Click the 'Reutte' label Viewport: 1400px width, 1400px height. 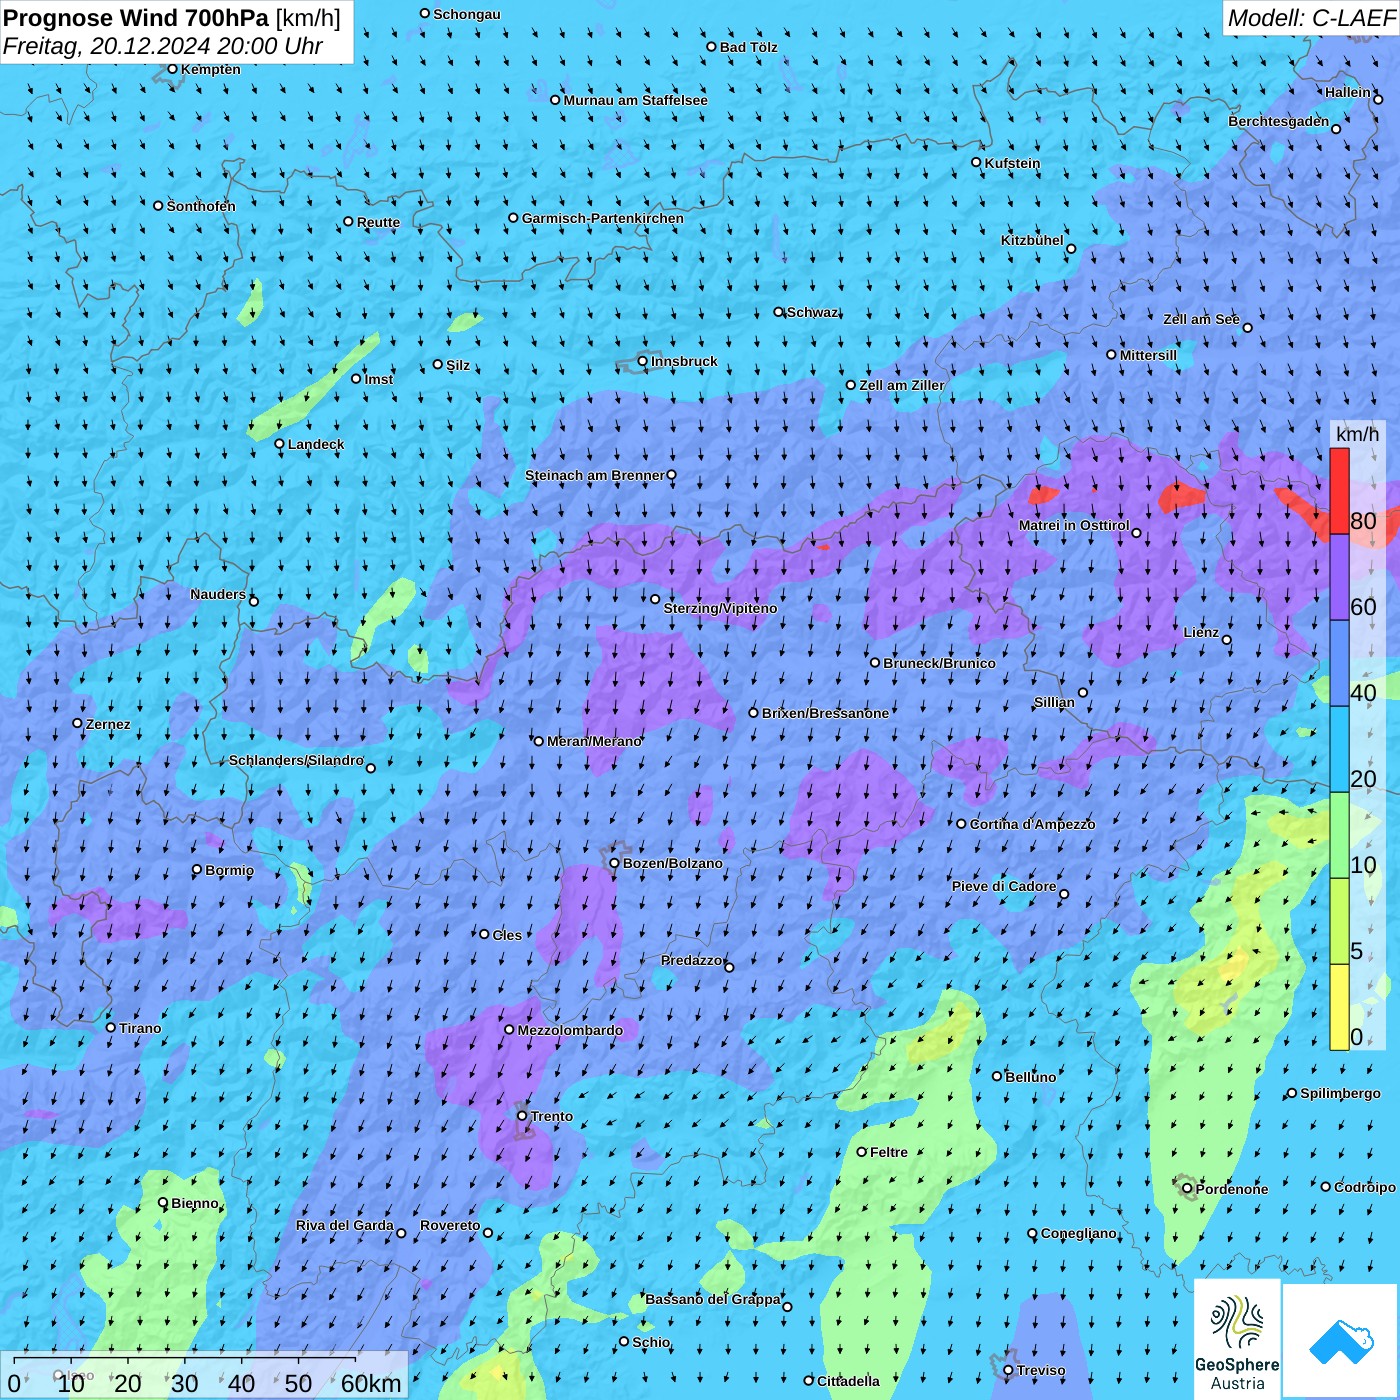pyautogui.click(x=378, y=222)
